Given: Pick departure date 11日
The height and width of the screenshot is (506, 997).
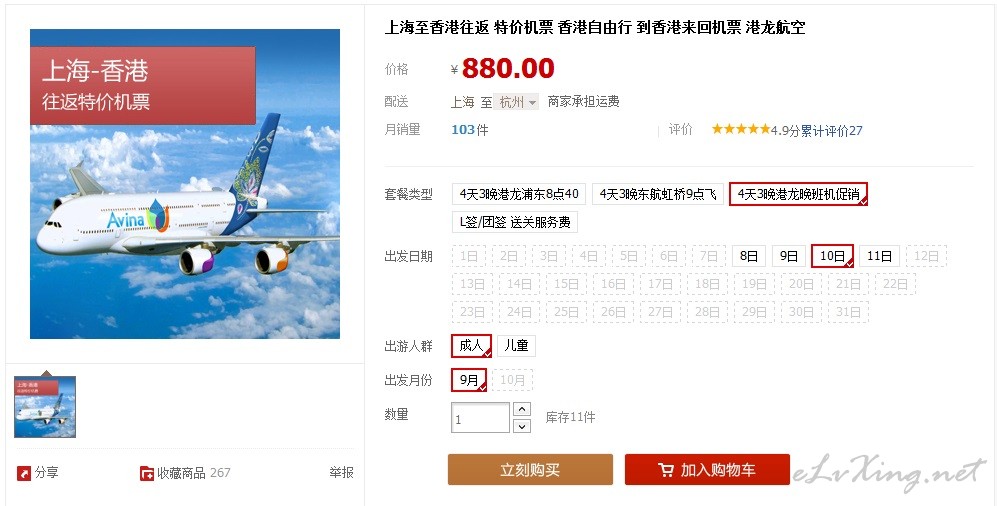Looking at the screenshot, I should 879,256.
